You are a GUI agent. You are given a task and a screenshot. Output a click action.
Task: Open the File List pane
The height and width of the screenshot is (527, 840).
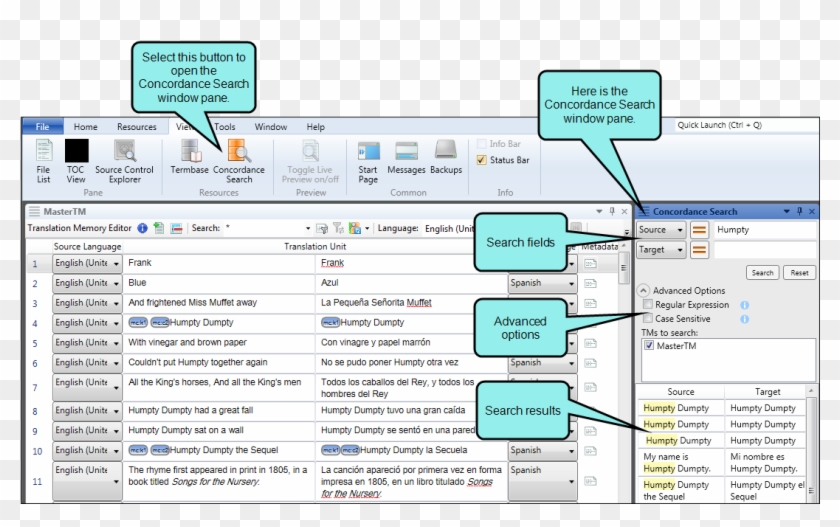[x=43, y=161]
